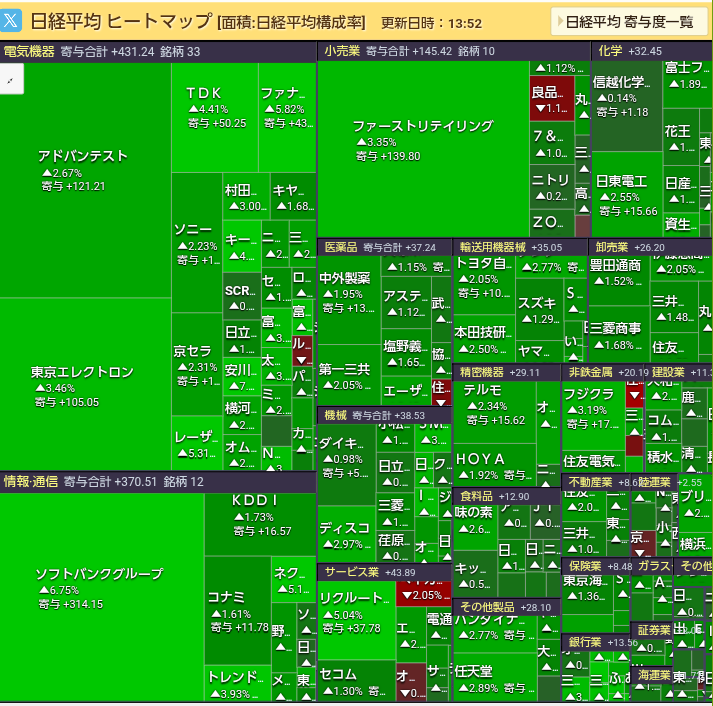Select the 医薬品 sector header
Image resolution: width=713 pixels, height=706 pixels.
pyautogui.click(x=384, y=247)
